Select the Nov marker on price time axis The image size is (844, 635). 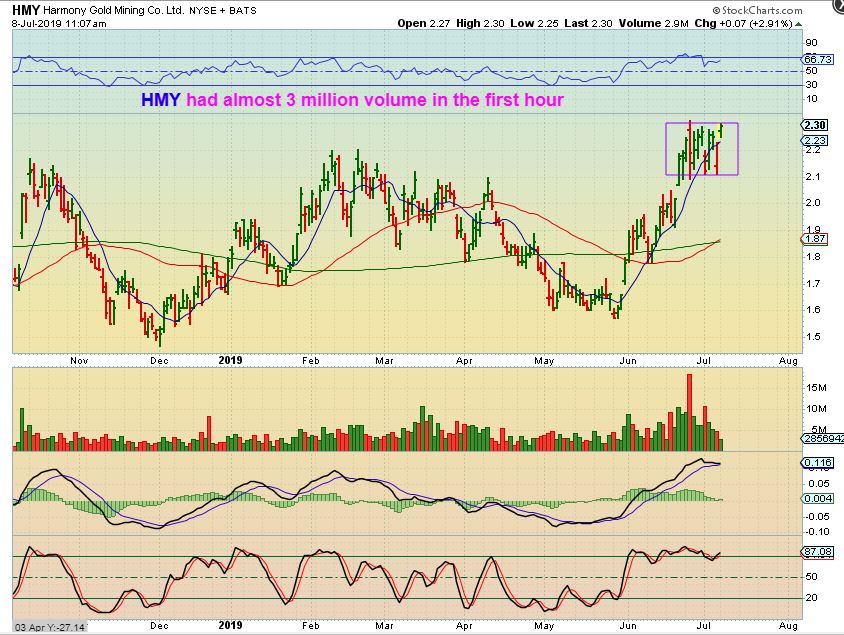(x=80, y=359)
